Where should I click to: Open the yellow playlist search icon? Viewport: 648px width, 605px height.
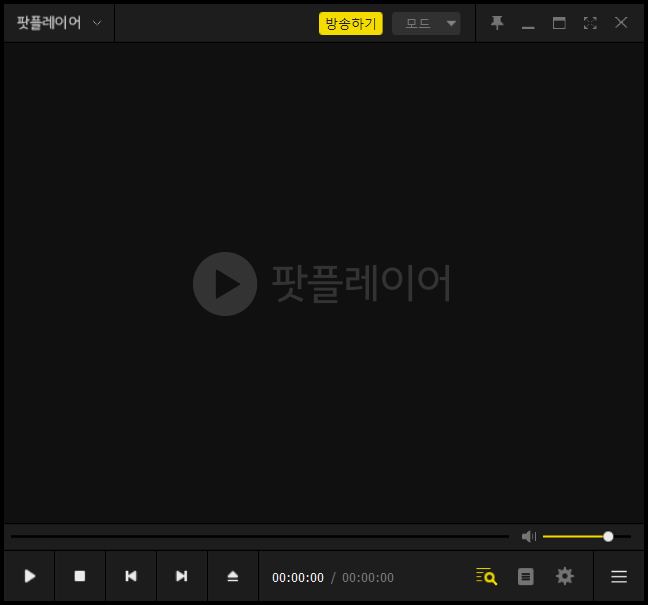tap(486, 576)
